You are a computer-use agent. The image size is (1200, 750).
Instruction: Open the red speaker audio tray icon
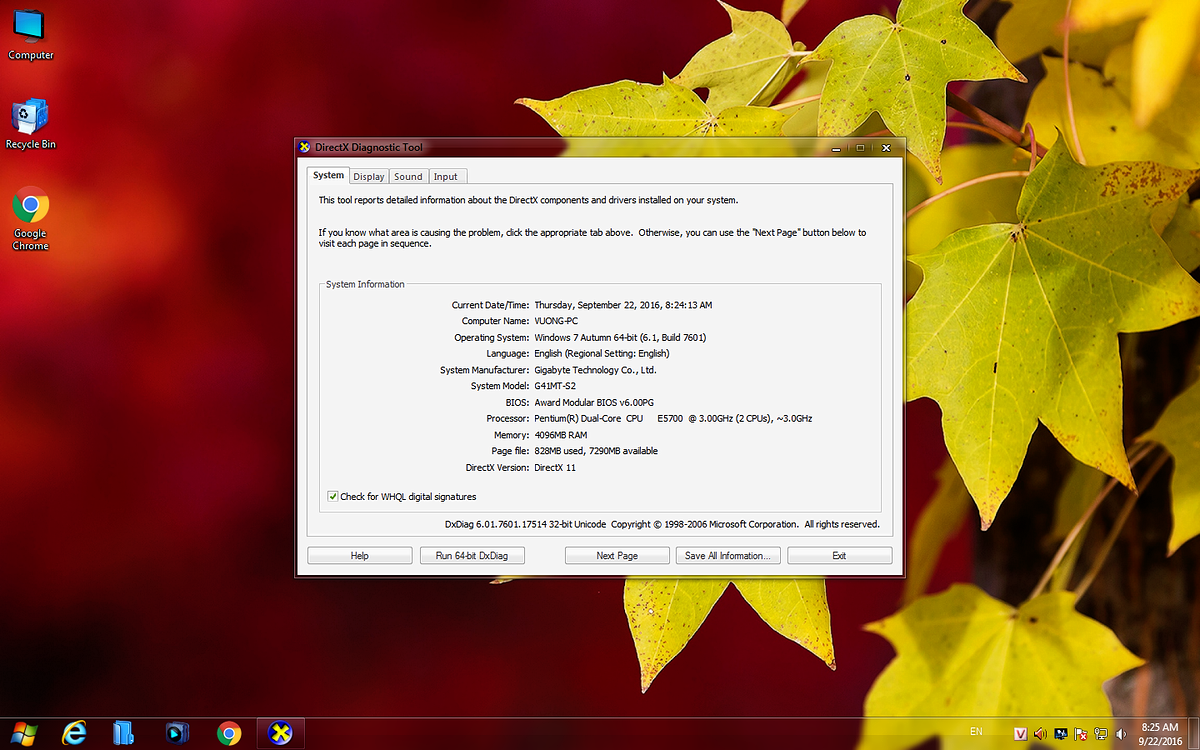click(x=1041, y=734)
